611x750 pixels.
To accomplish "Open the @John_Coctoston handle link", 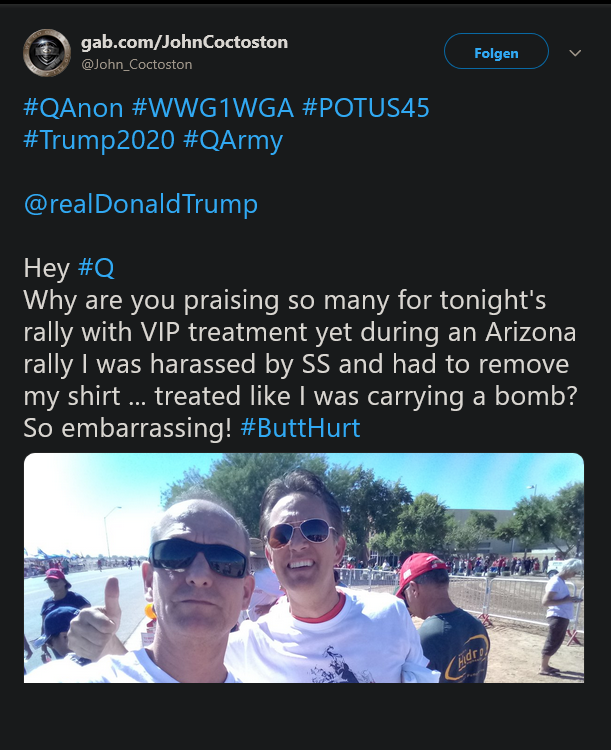I will click(x=136, y=64).
